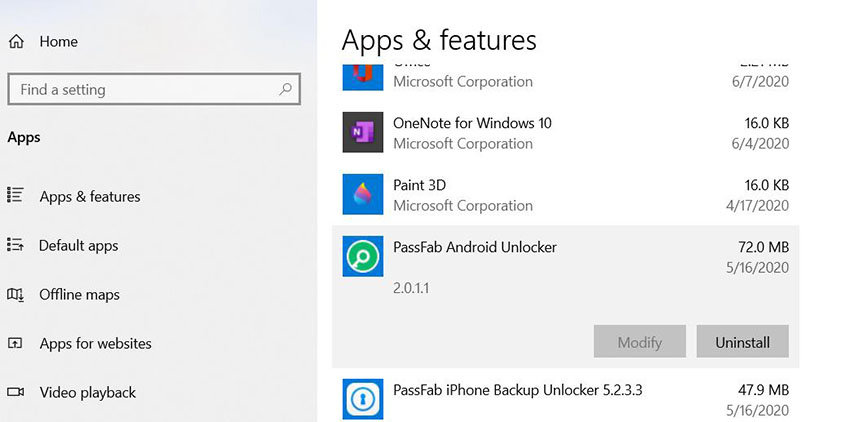Click the PassFab iPhone Backup Unlocker icon
850x422 pixels.
(x=361, y=399)
